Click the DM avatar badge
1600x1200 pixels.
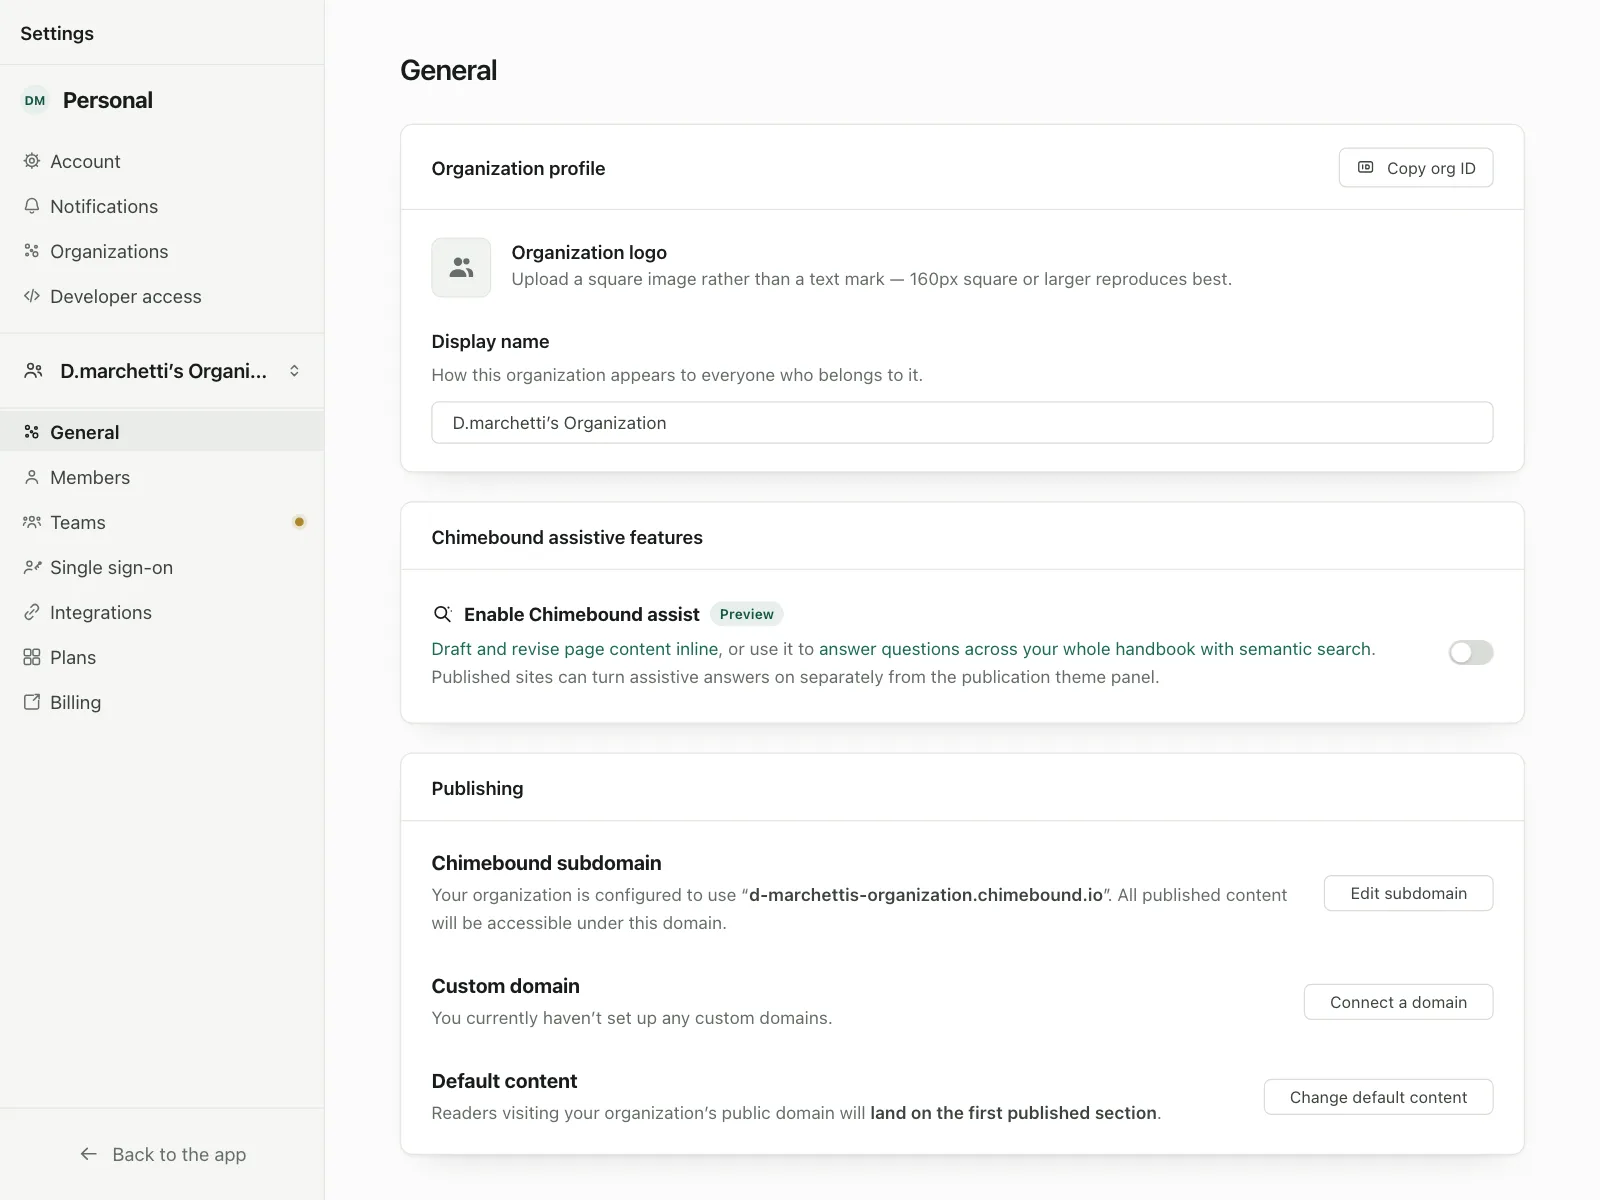coord(35,100)
